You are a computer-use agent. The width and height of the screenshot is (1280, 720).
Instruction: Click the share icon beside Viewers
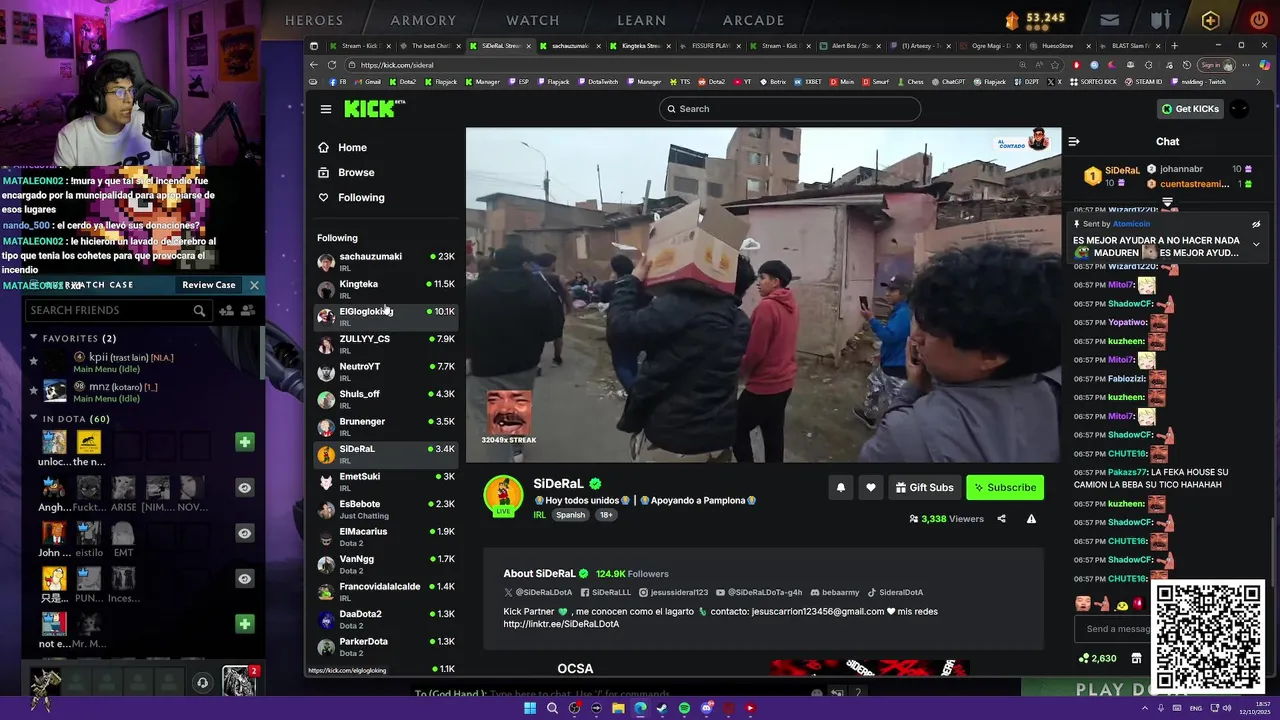point(1001,519)
